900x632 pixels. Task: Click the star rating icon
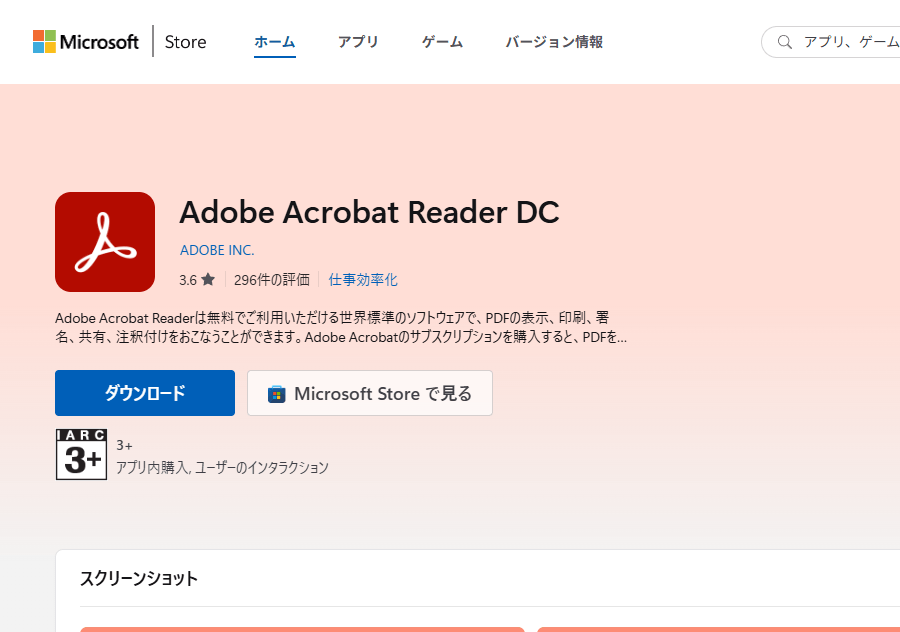(208, 280)
